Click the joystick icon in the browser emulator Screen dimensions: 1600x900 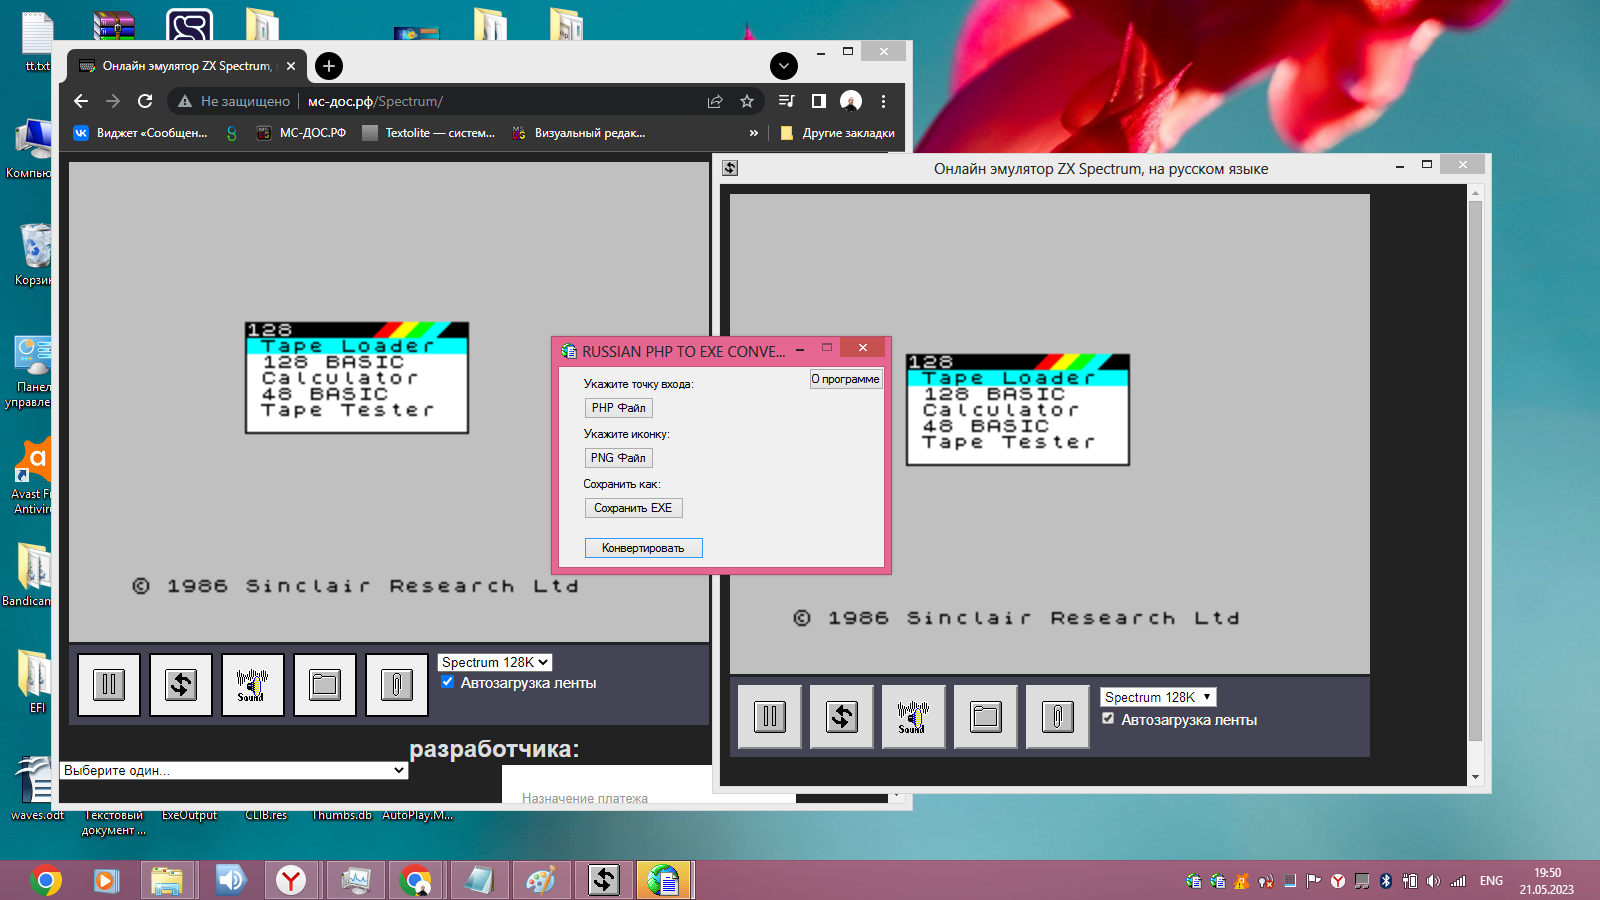(x=397, y=685)
